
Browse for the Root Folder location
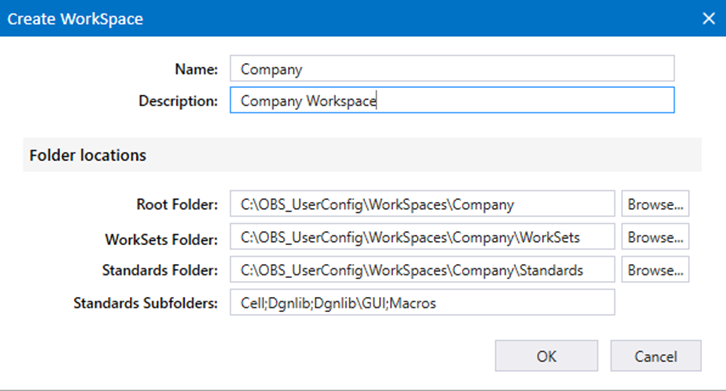pyautogui.click(x=655, y=204)
